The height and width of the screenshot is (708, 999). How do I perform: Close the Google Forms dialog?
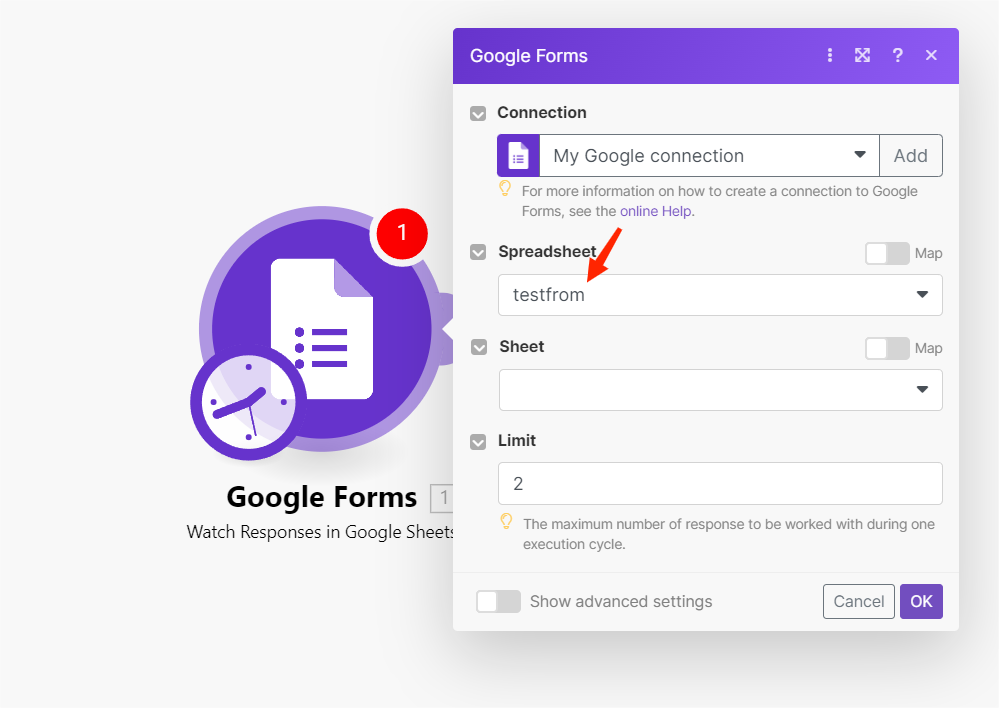[931, 55]
